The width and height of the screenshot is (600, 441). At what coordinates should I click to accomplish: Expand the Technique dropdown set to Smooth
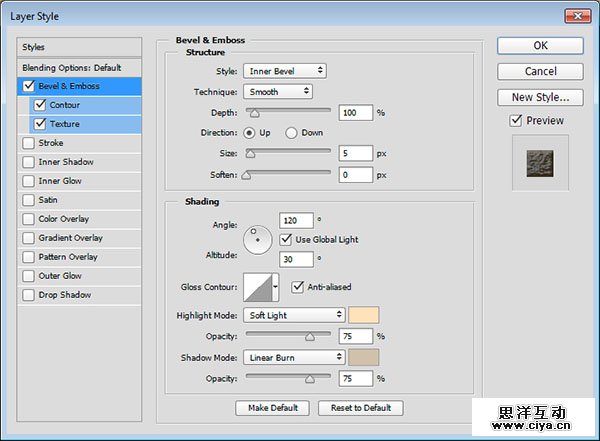coord(277,91)
